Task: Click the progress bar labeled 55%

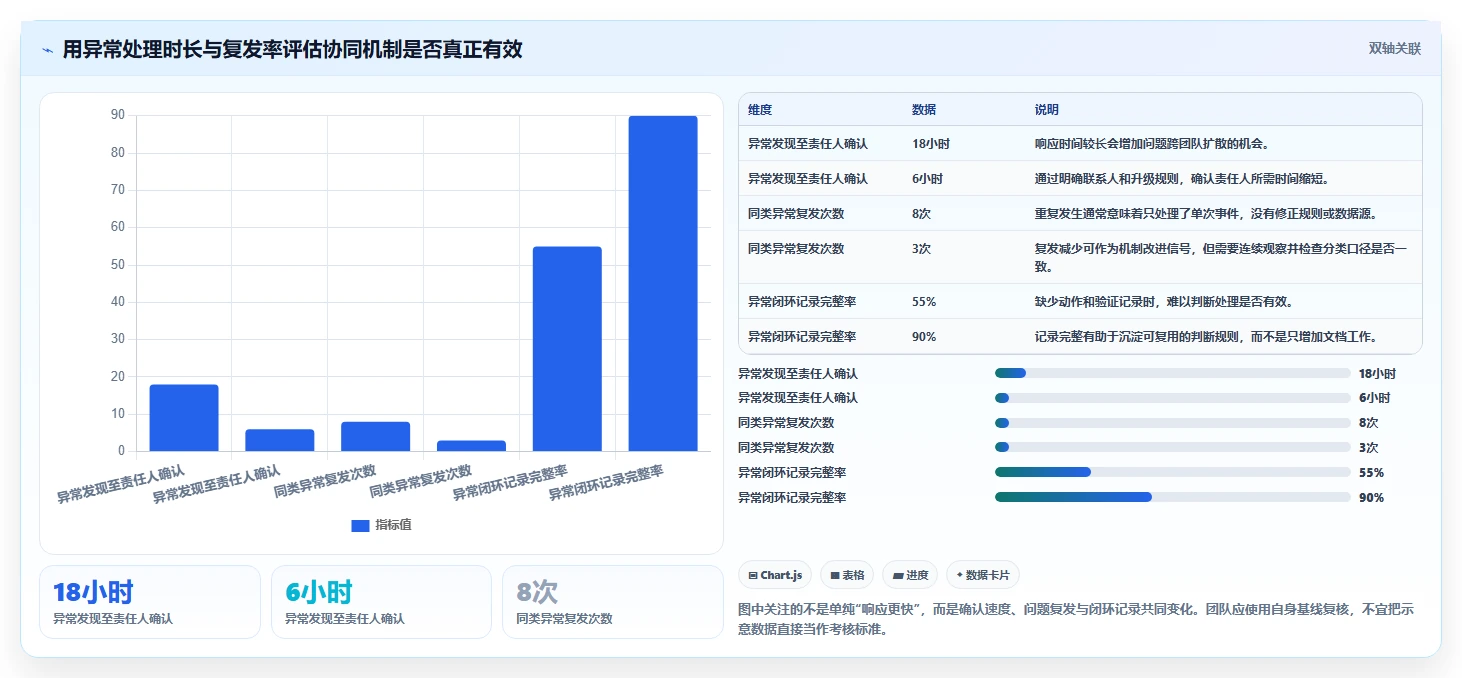Action: coord(1173,472)
